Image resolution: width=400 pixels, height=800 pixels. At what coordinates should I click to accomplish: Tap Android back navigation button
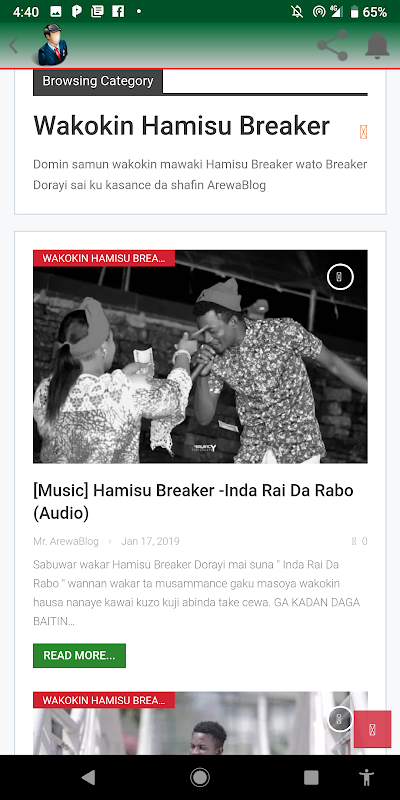pos(89,778)
